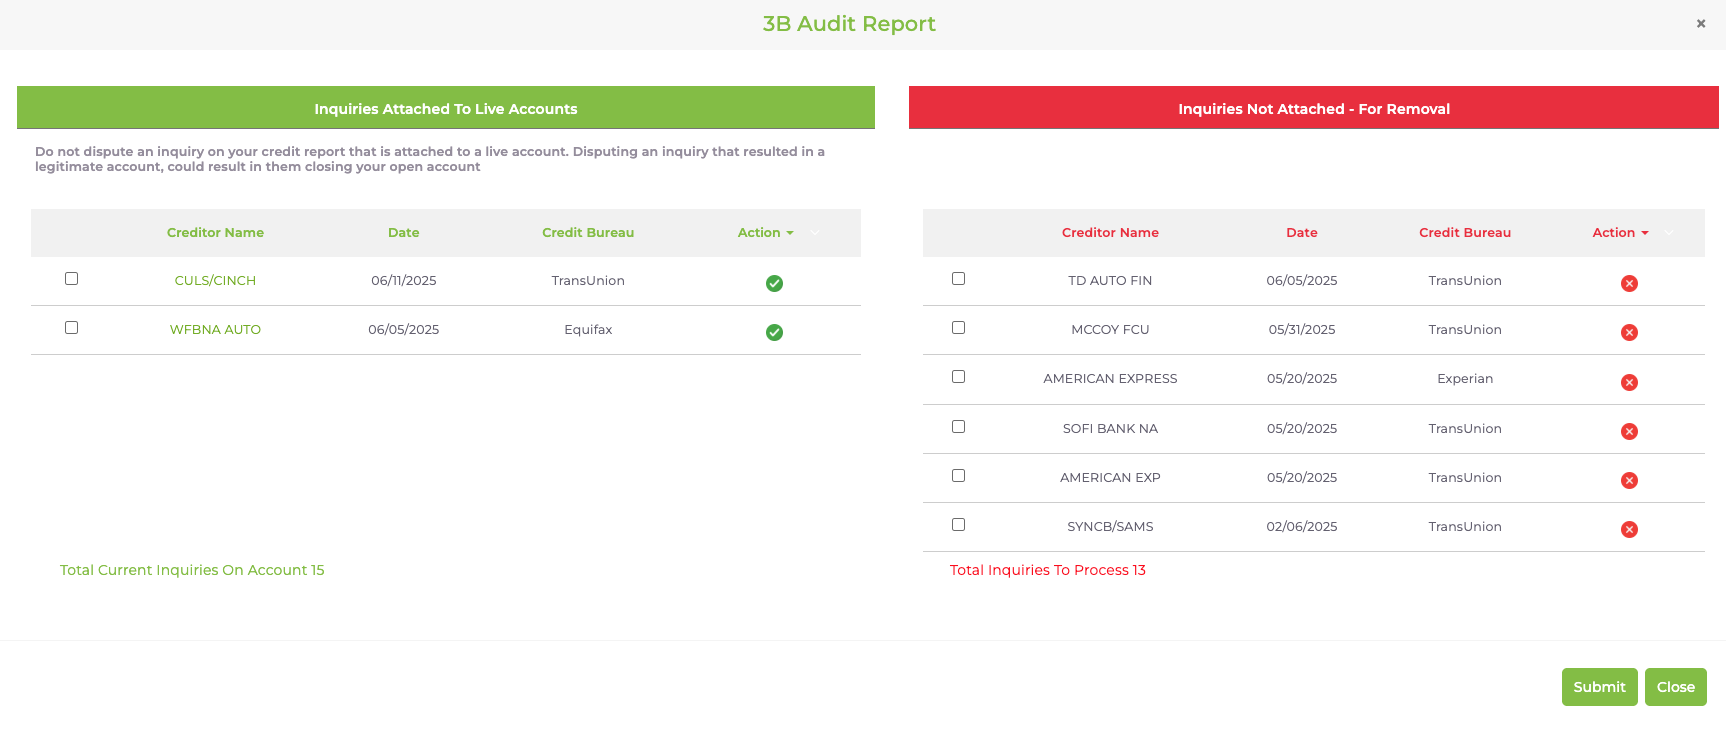Click date 02/06/2025 for SYNCB/SAMS
The height and width of the screenshot is (731, 1726).
[x=1302, y=527]
